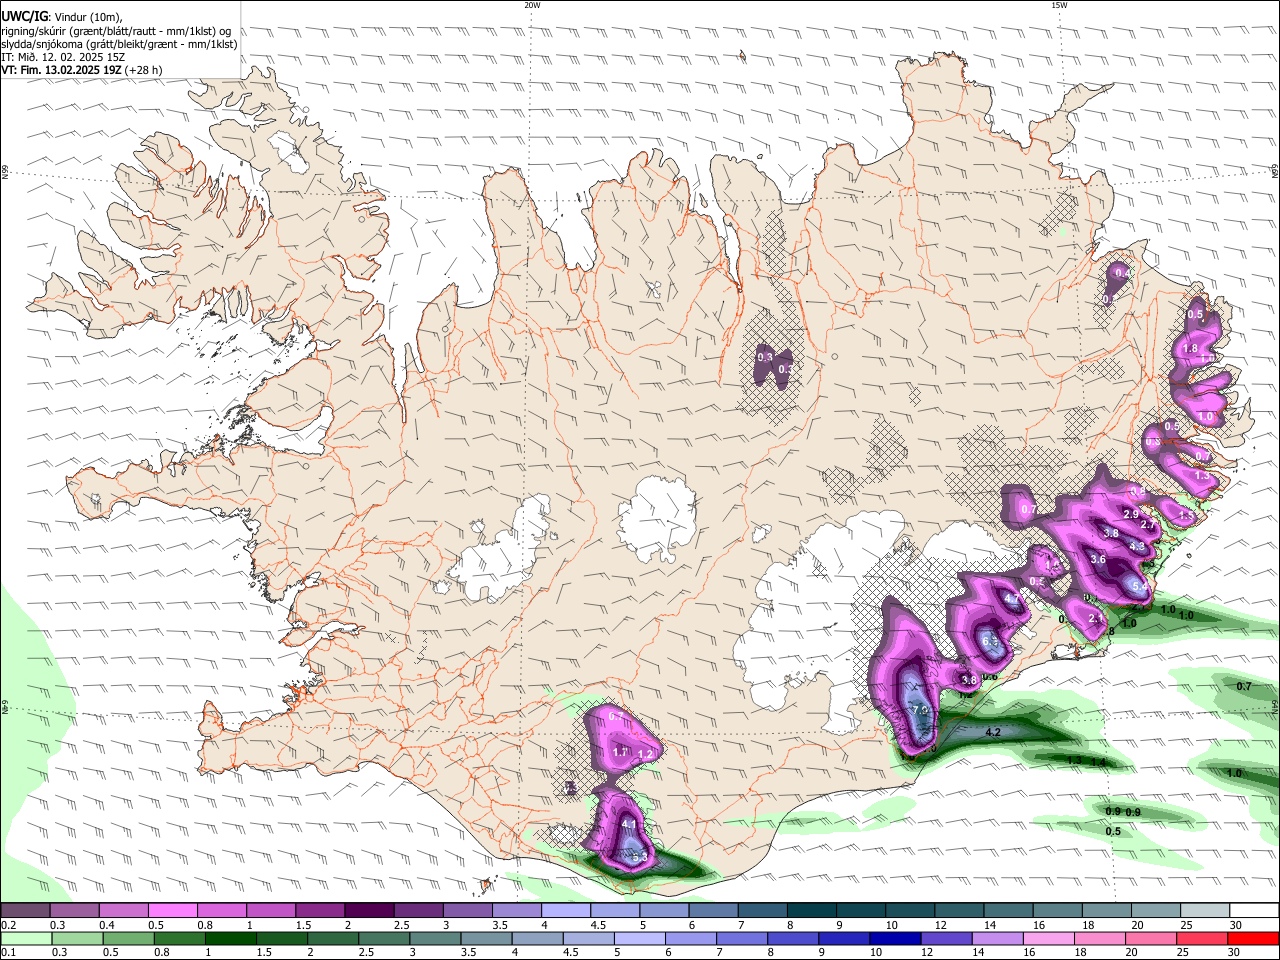This screenshot has width=1280, height=960.
Task: Click the '4.1' precipitation value
Action: tap(629, 824)
